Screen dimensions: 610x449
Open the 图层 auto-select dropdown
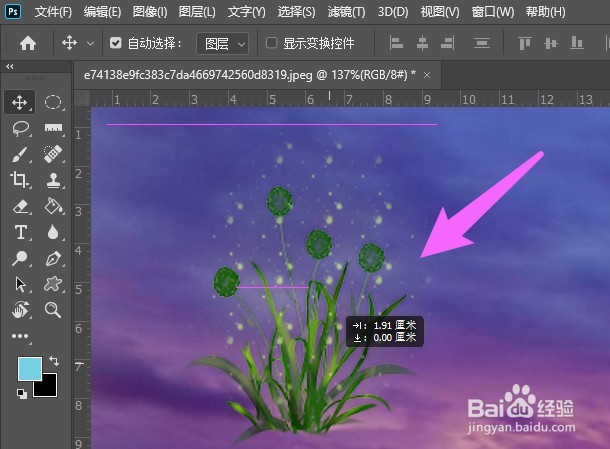click(223, 44)
